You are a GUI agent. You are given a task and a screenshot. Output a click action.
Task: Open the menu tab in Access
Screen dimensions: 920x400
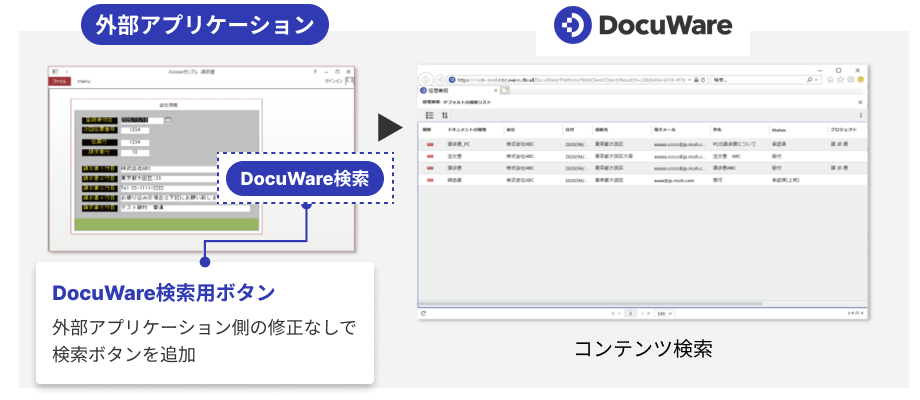pyautogui.click(x=84, y=82)
